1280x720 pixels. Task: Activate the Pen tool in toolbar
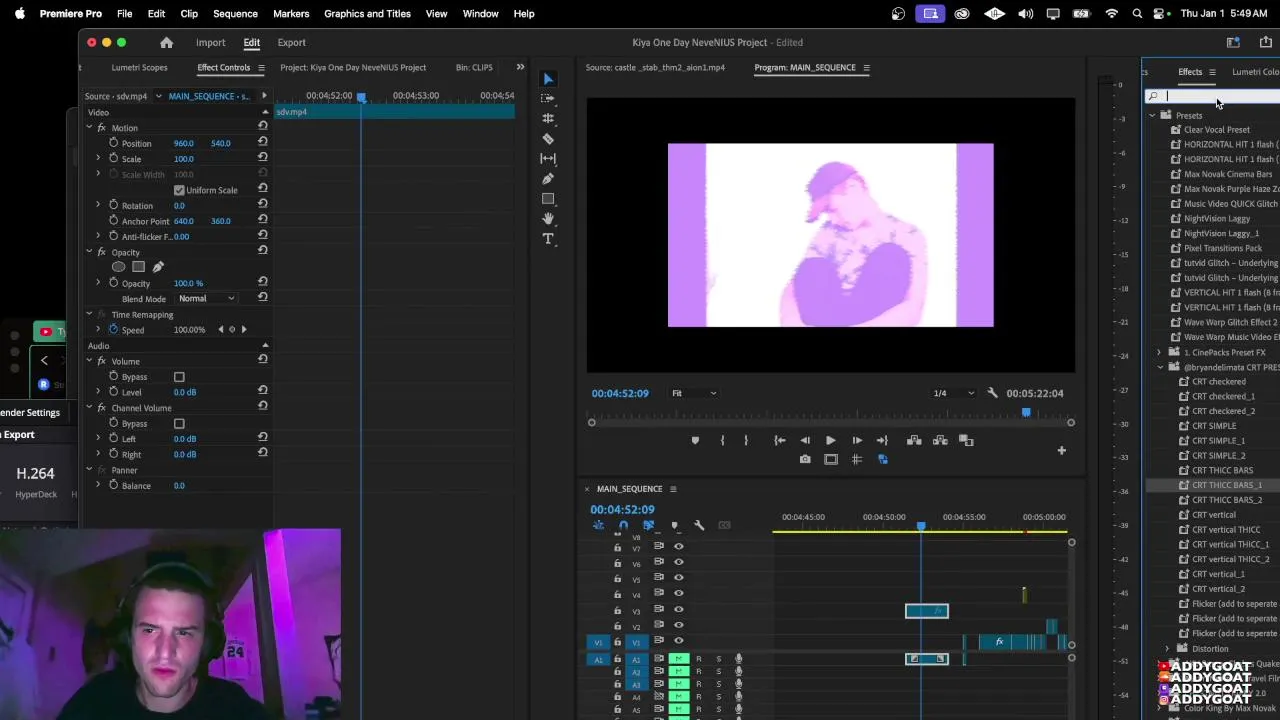pyautogui.click(x=548, y=179)
